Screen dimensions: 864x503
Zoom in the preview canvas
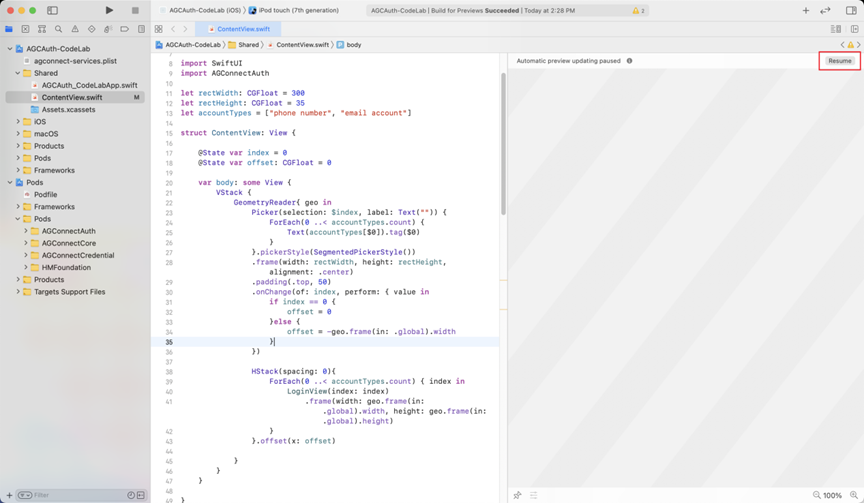click(x=854, y=495)
